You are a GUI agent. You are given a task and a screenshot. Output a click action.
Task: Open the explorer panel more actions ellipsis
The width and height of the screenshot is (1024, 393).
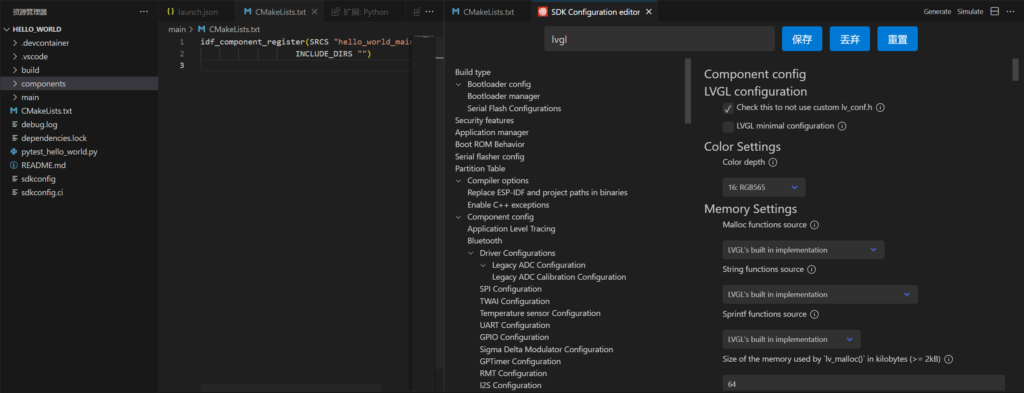coord(144,12)
